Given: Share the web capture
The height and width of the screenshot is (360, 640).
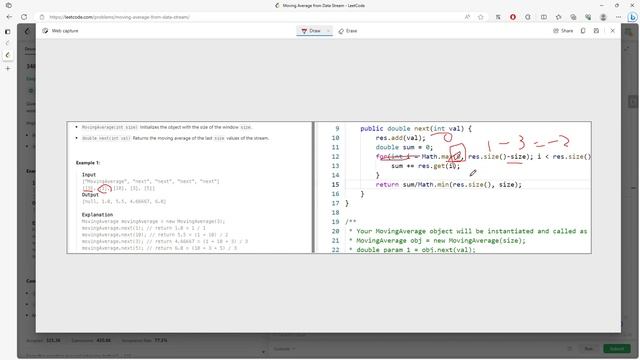Looking at the screenshot, I should (x=563, y=31).
